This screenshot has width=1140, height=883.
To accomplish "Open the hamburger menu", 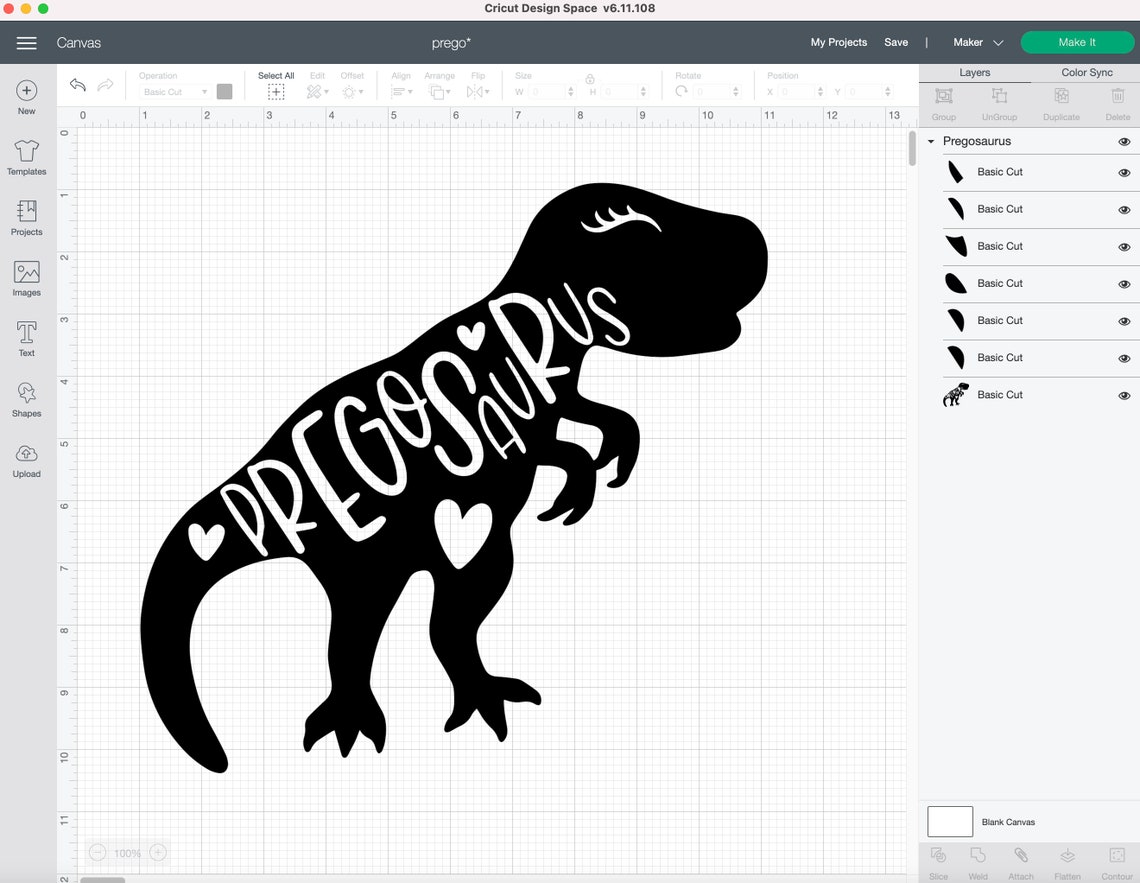I will click(26, 43).
